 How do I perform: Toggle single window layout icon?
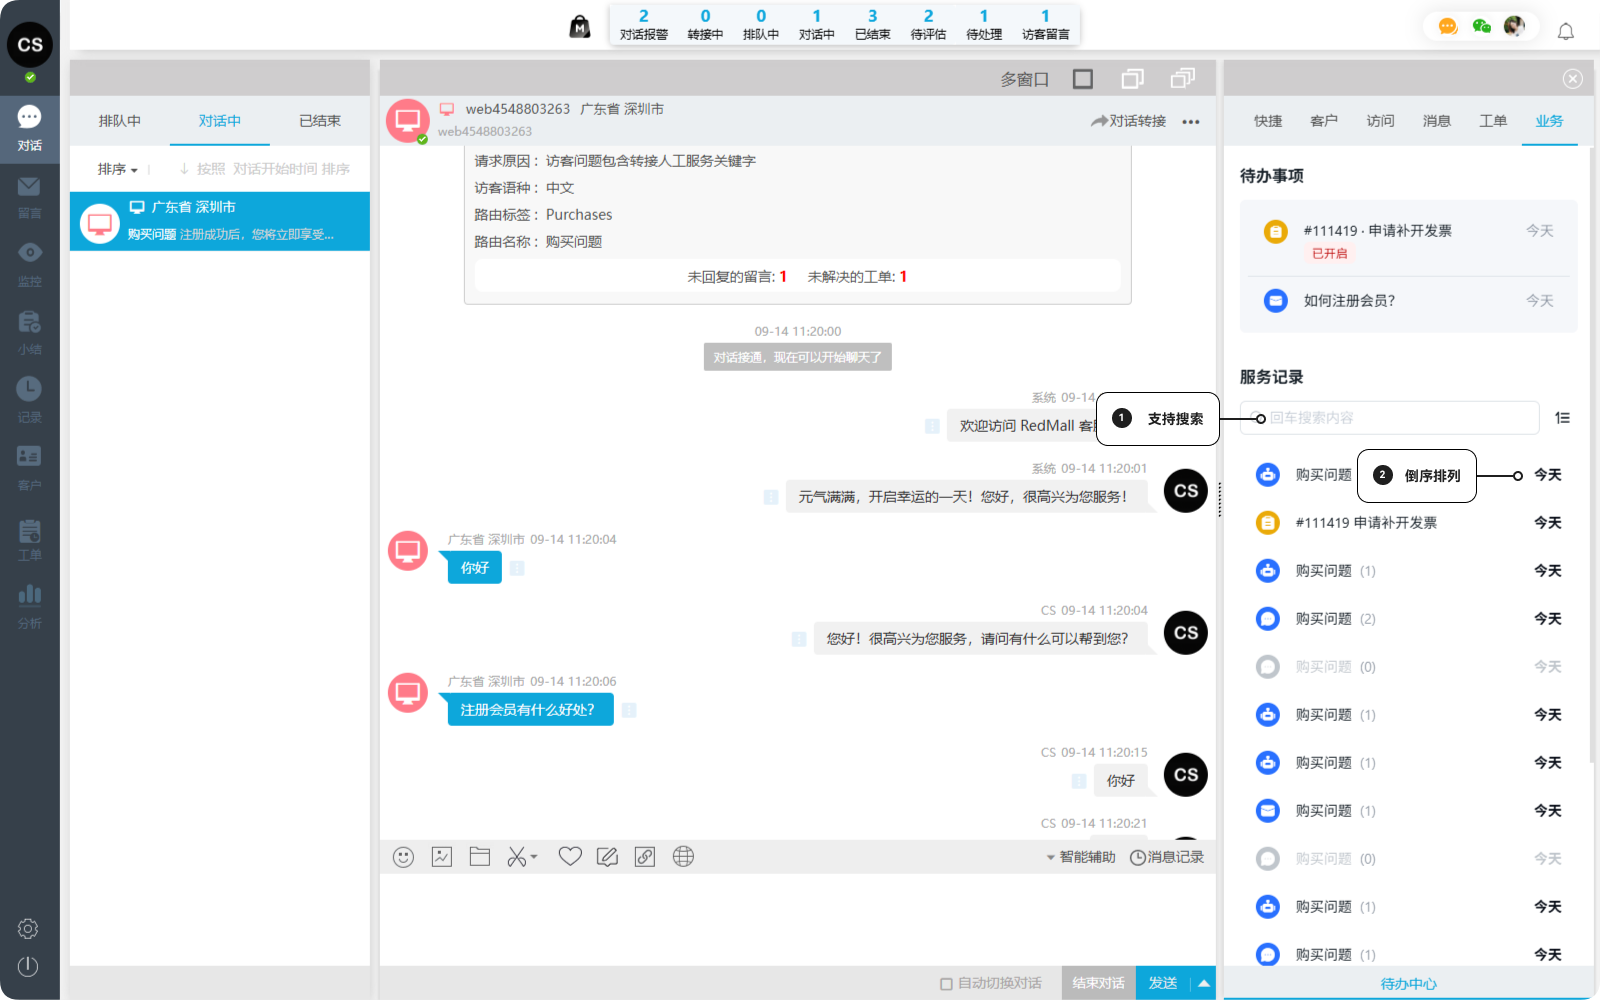[x=1083, y=79]
